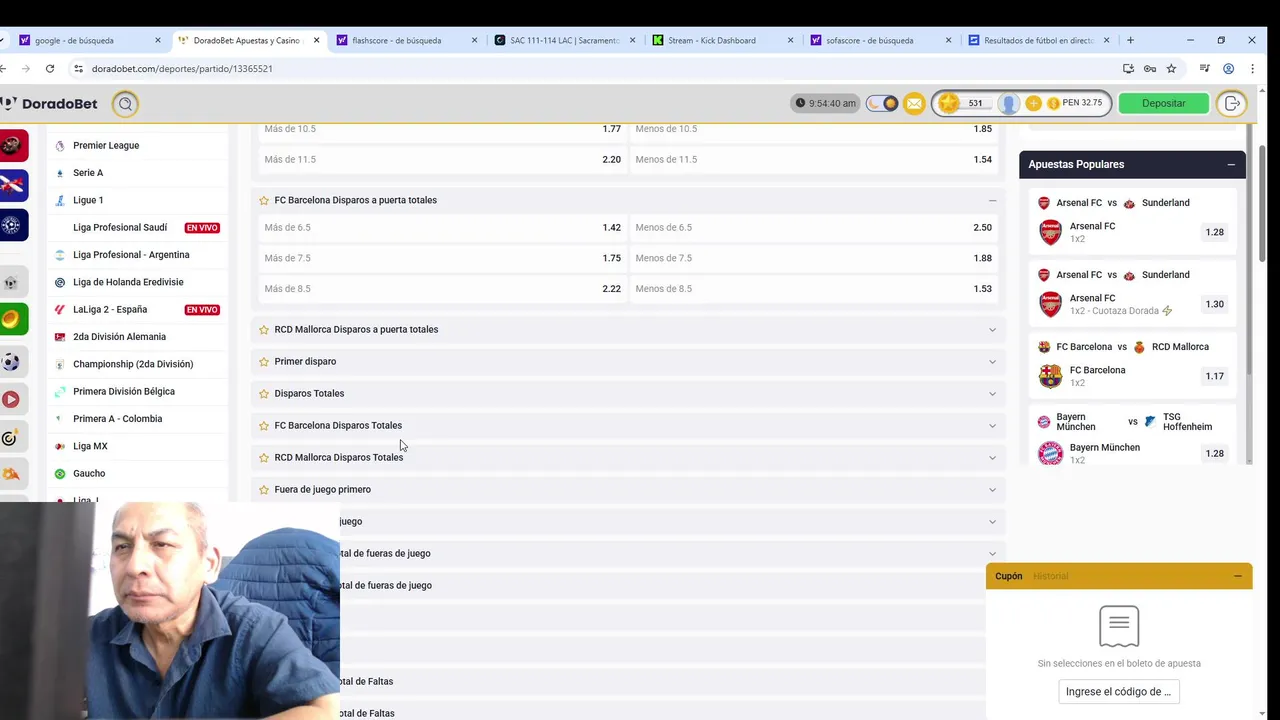The height and width of the screenshot is (720, 1280).
Task: Click the logout exit icon
Action: click(1233, 103)
